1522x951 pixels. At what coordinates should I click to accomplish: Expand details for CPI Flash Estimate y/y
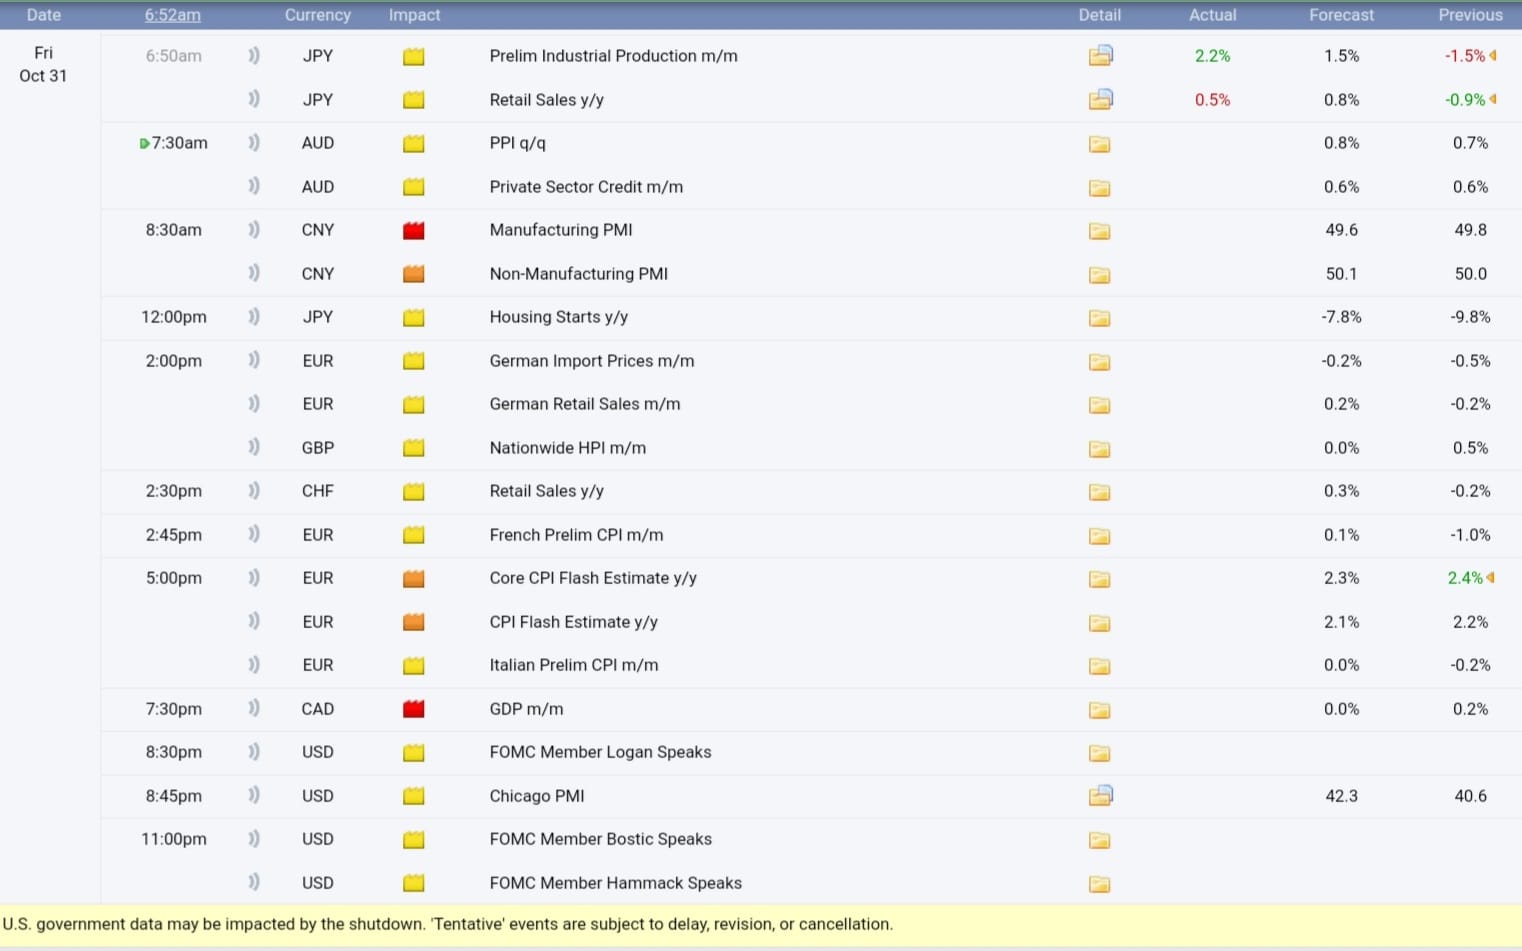point(1100,623)
